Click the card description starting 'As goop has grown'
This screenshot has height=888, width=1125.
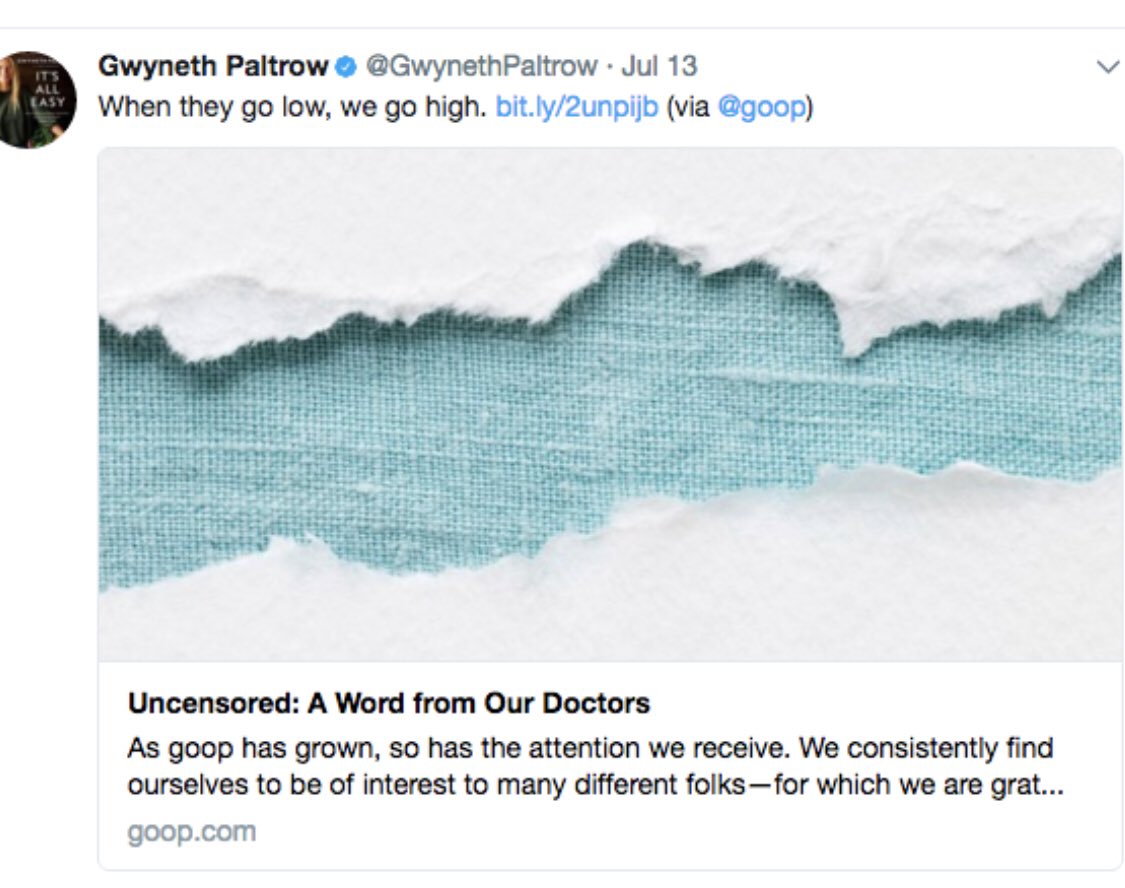tap(595, 766)
